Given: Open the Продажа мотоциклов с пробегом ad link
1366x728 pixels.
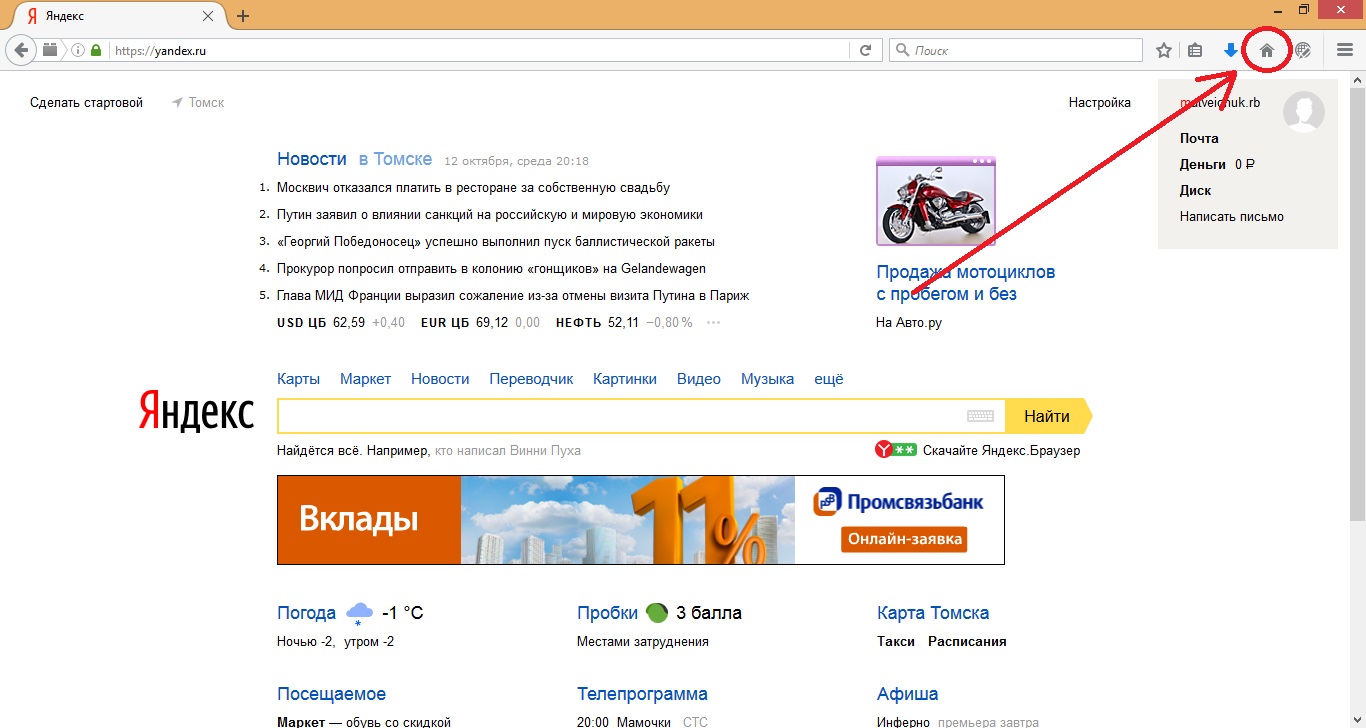Looking at the screenshot, I should coord(965,283).
